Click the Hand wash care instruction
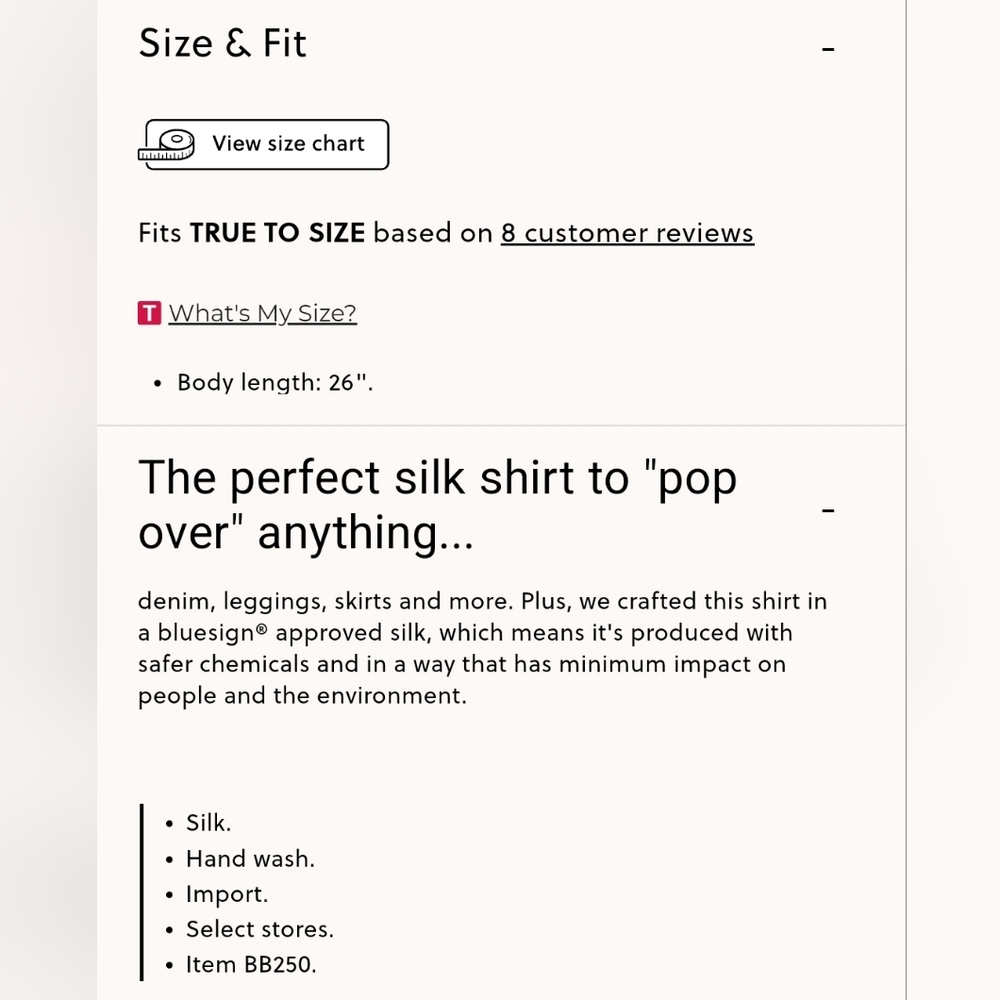1000x1000 pixels. coord(249,858)
